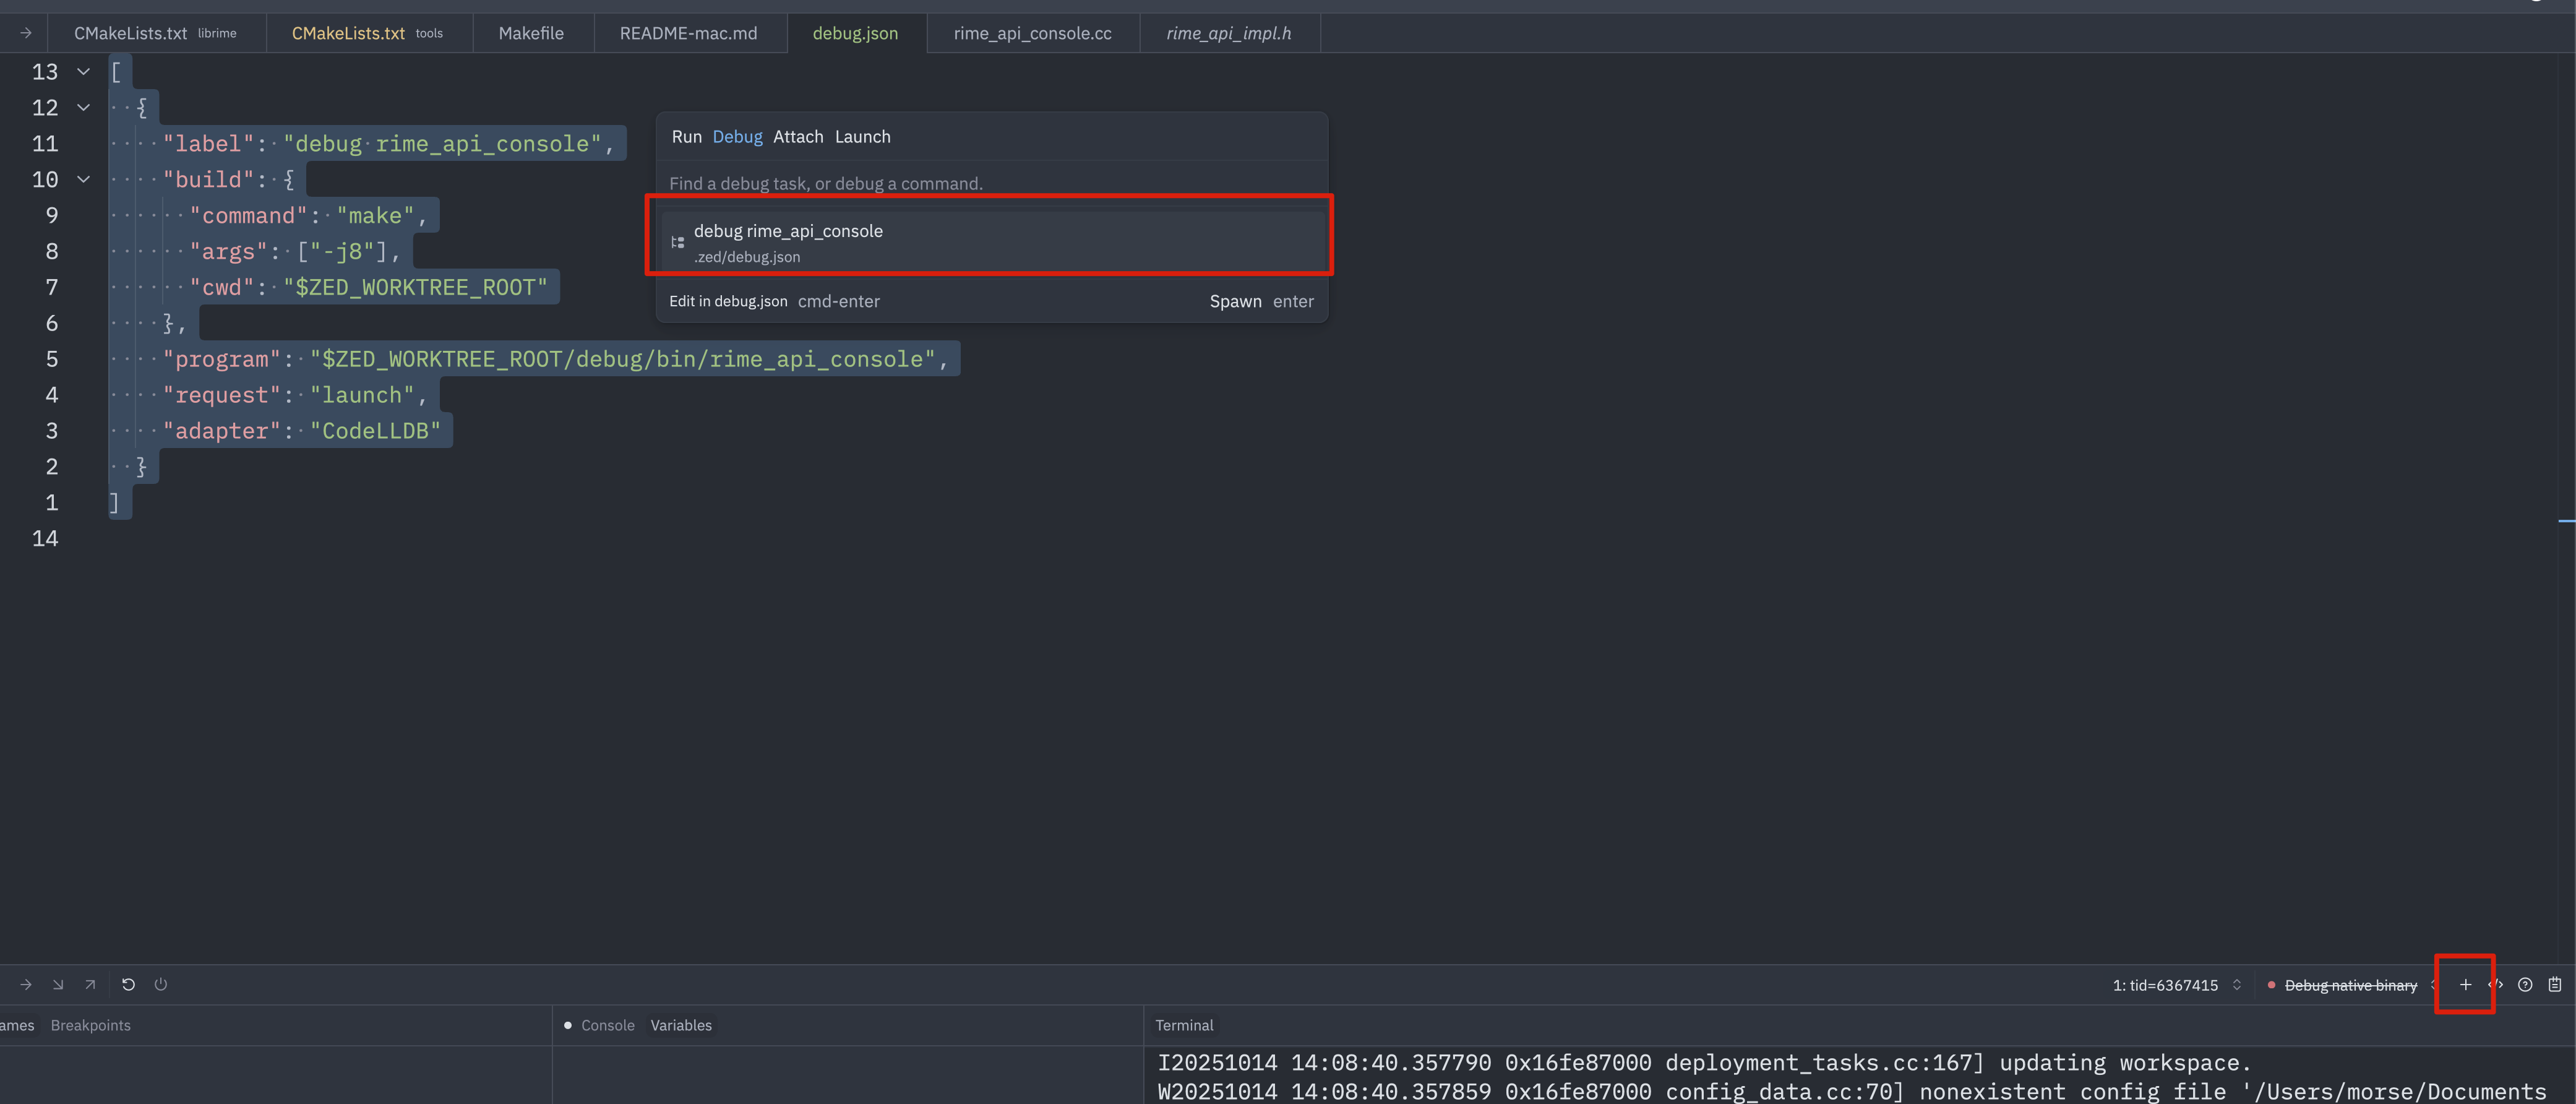Click the plus icon for new debug session
The image size is (2576, 1104).
pyautogui.click(x=2465, y=985)
